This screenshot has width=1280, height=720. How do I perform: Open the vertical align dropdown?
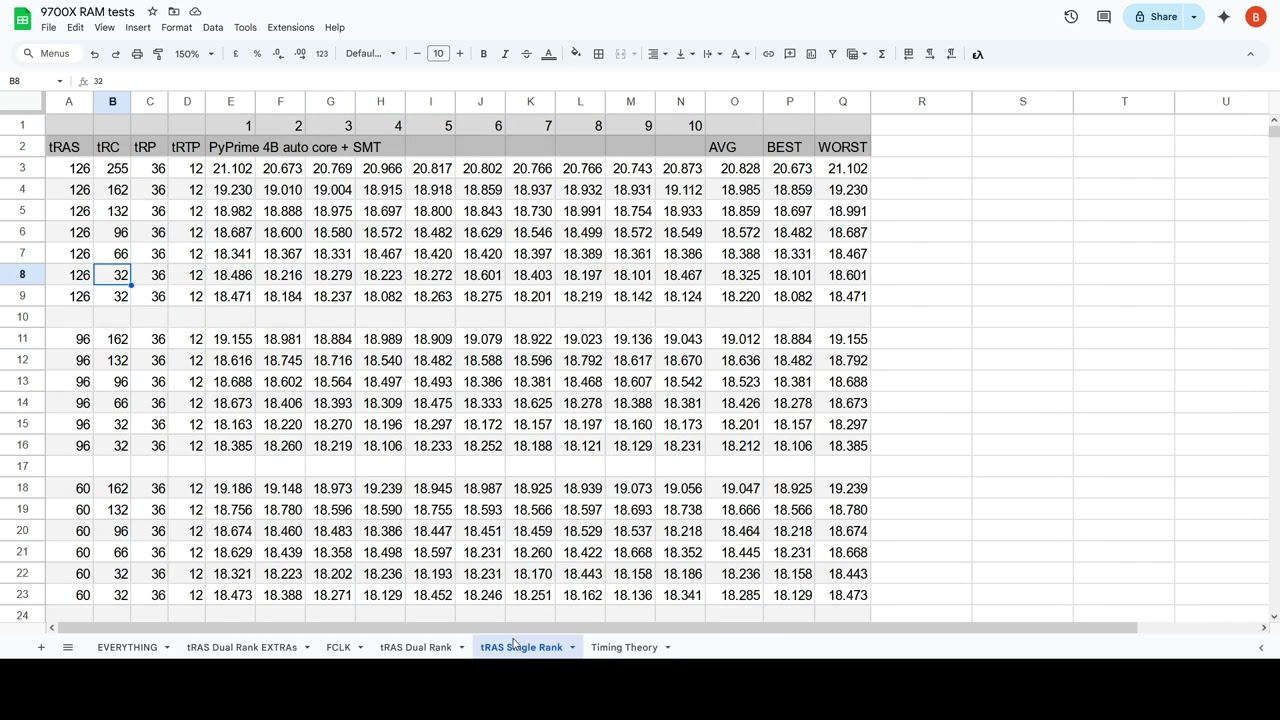[683, 54]
